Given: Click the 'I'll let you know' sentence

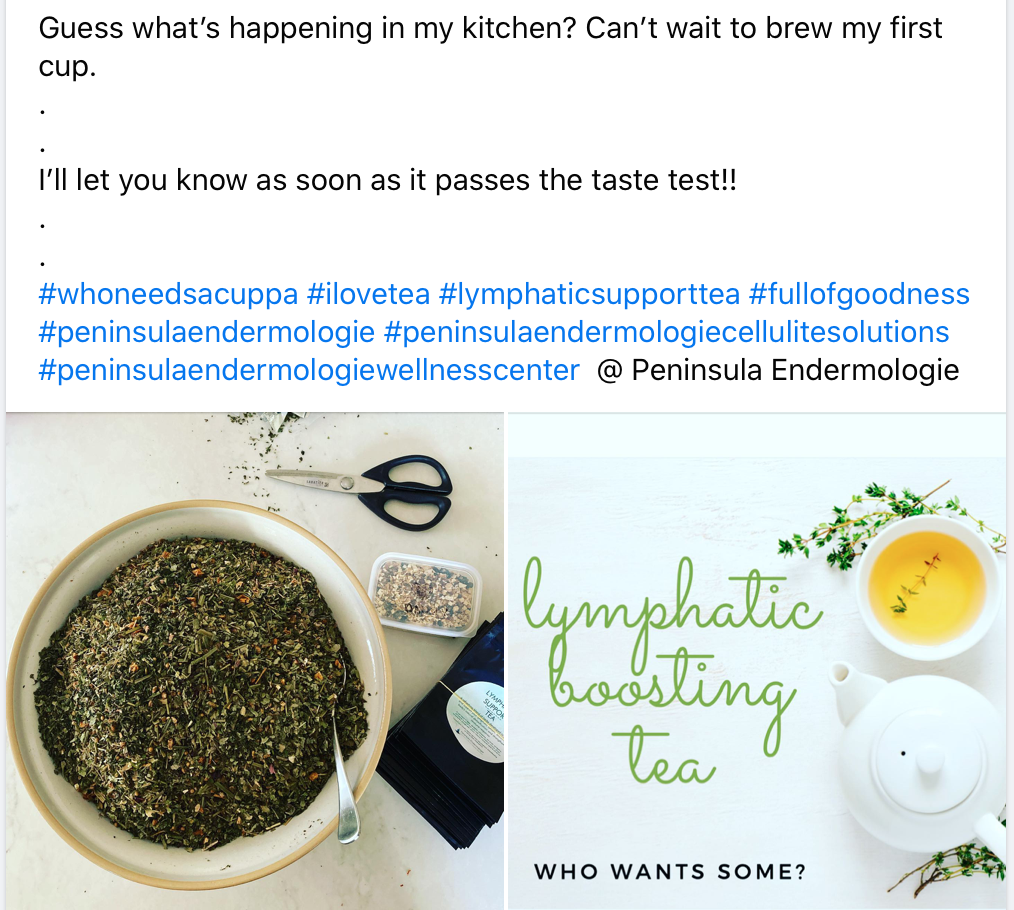Looking at the screenshot, I should (387, 180).
